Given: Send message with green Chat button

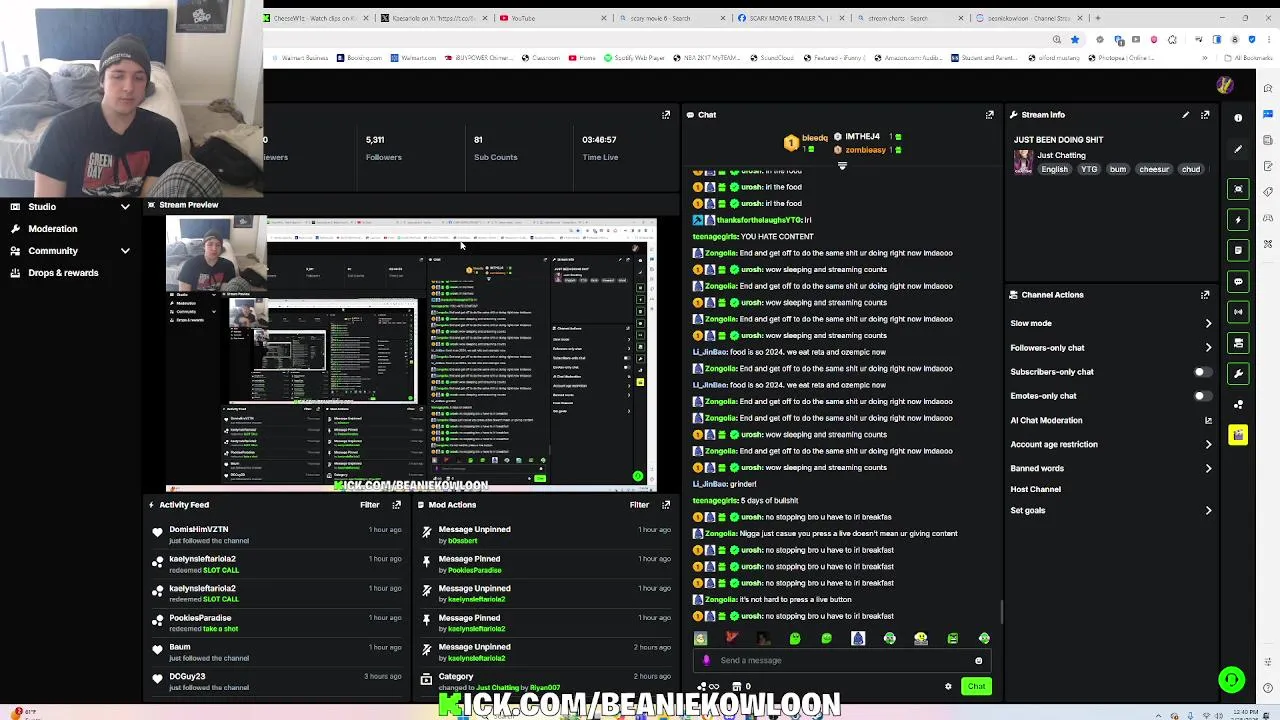Looking at the screenshot, I should (x=976, y=687).
